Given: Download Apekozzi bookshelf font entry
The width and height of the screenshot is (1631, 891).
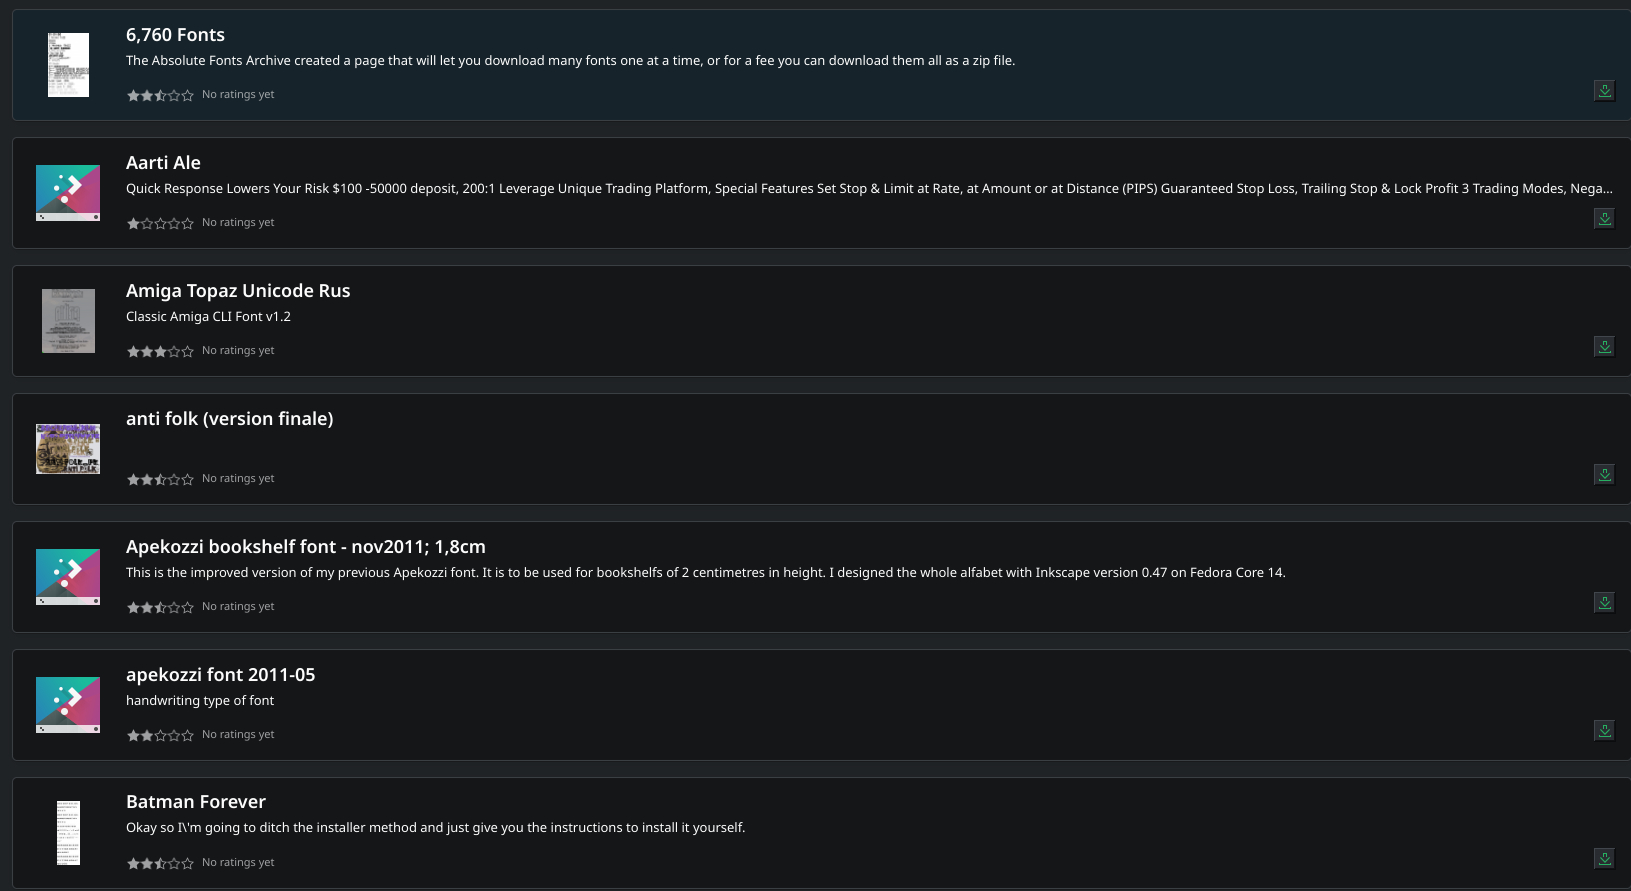Looking at the screenshot, I should pyautogui.click(x=1604, y=603).
